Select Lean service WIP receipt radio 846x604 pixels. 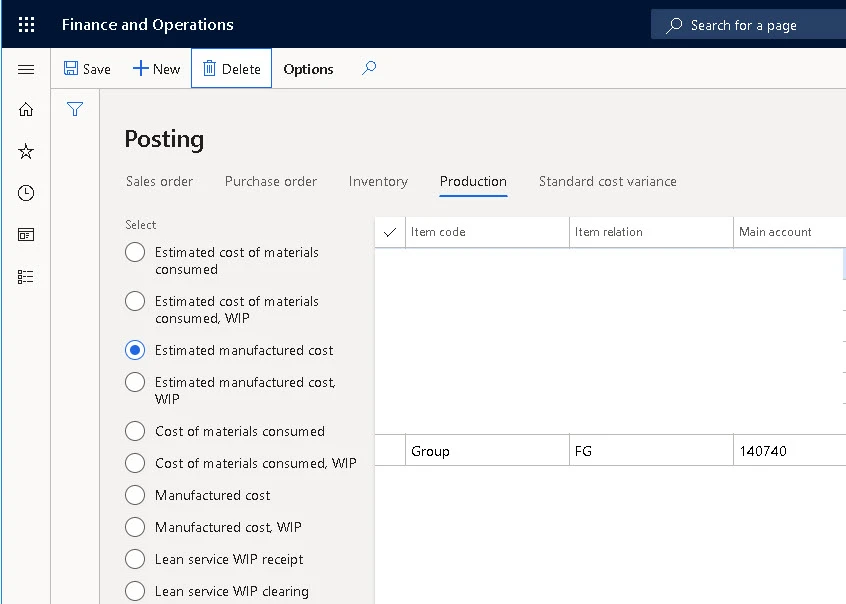(x=135, y=559)
